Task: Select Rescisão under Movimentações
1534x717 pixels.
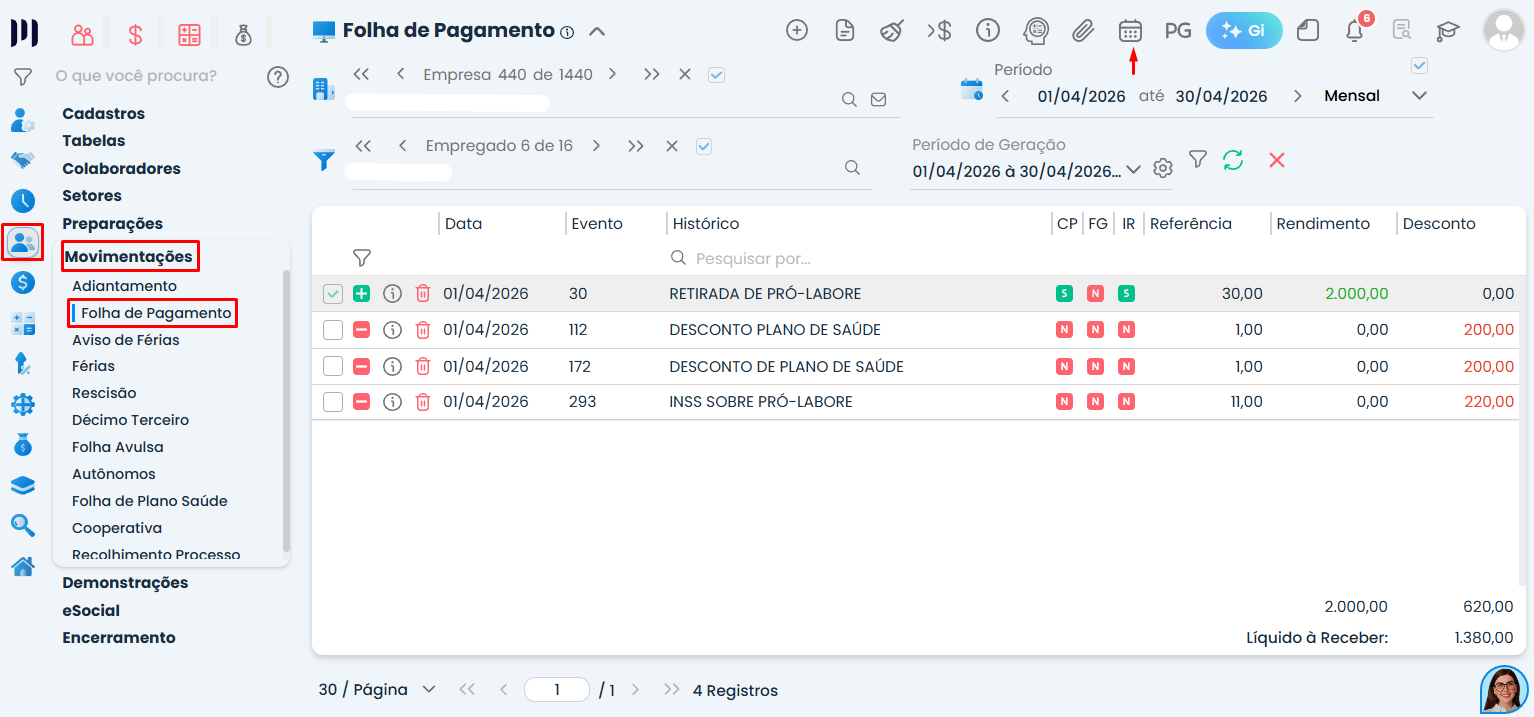Action: [104, 393]
